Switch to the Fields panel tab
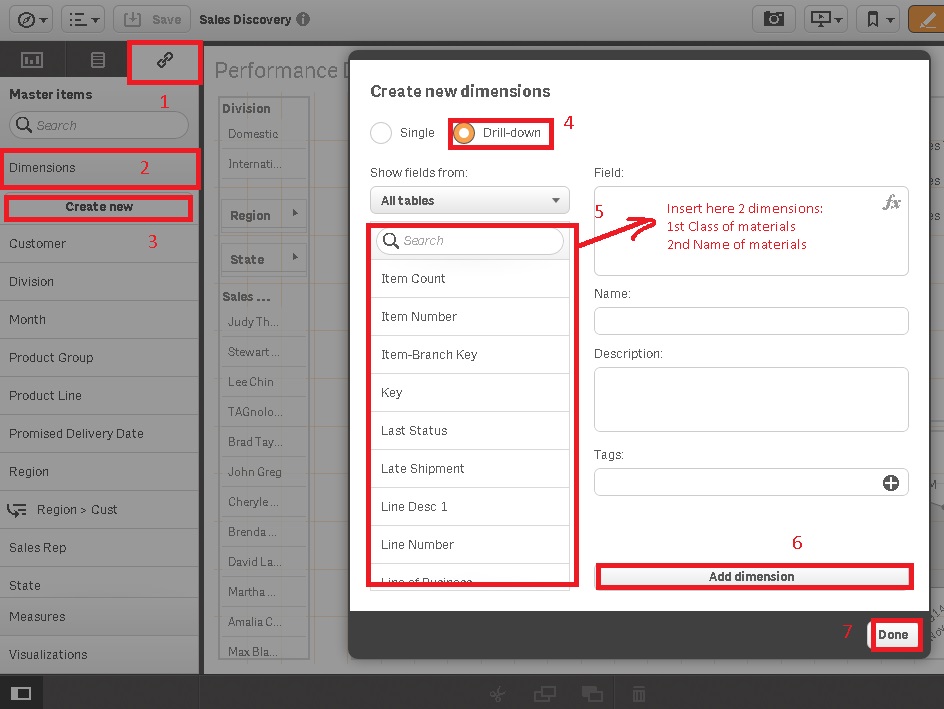 [97, 60]
